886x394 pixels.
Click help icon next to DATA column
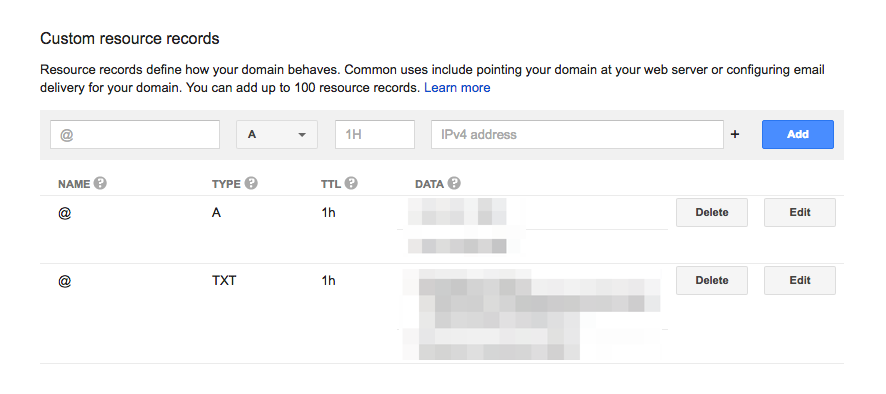454,184
